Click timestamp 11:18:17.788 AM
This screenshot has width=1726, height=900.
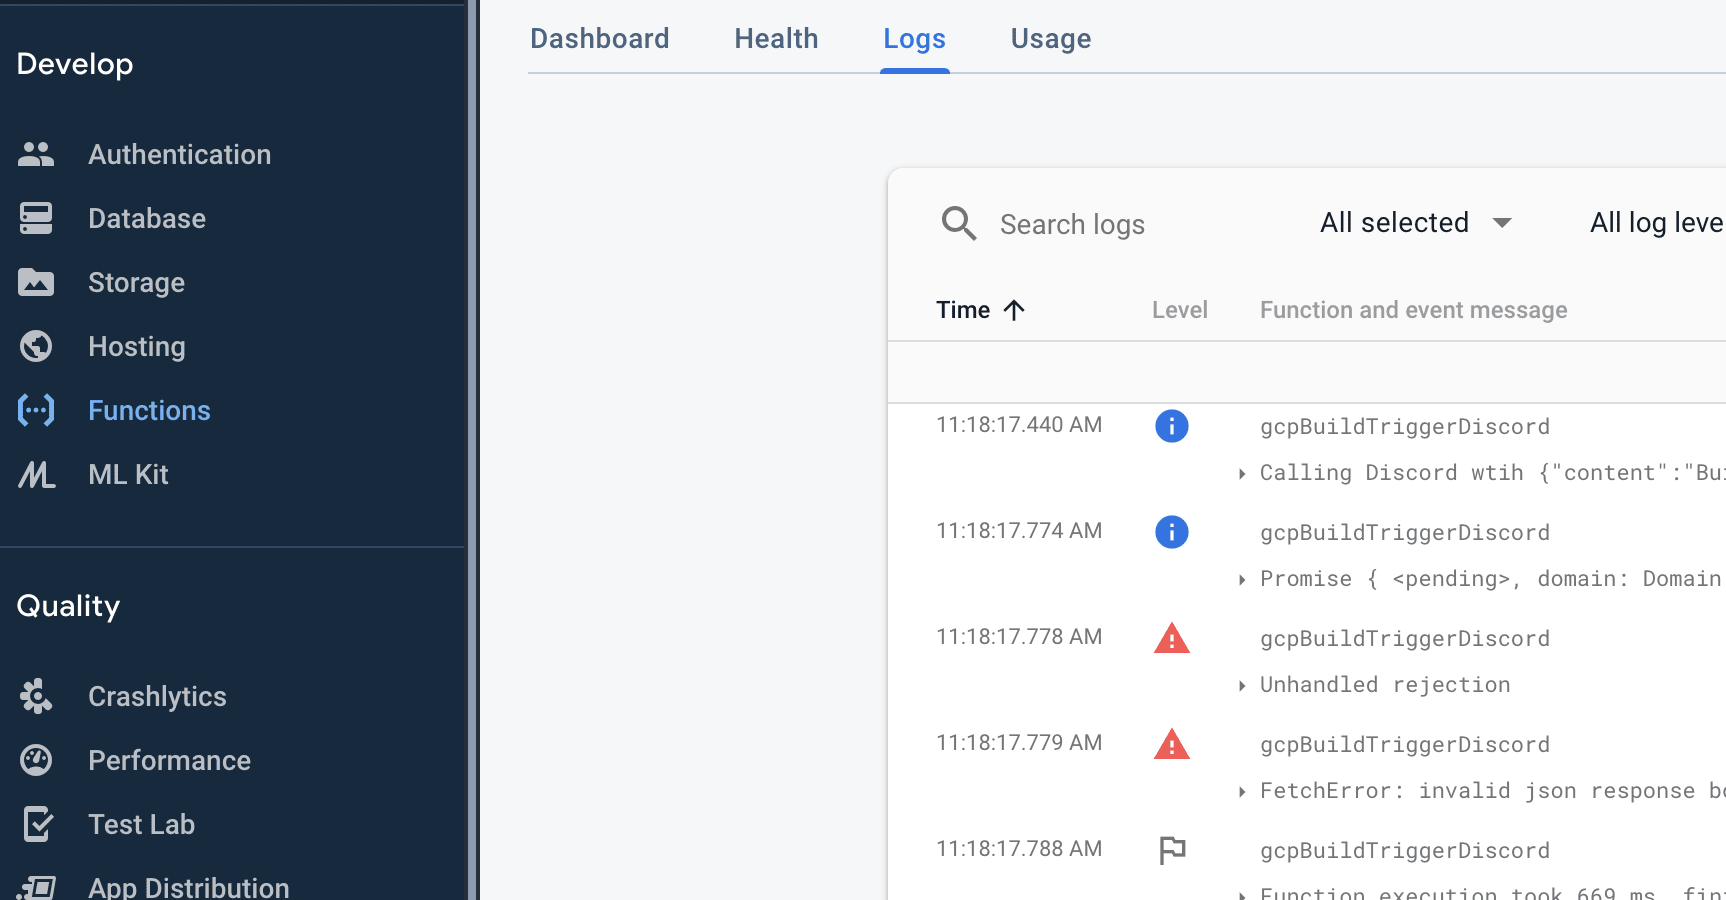[1019, 849]
